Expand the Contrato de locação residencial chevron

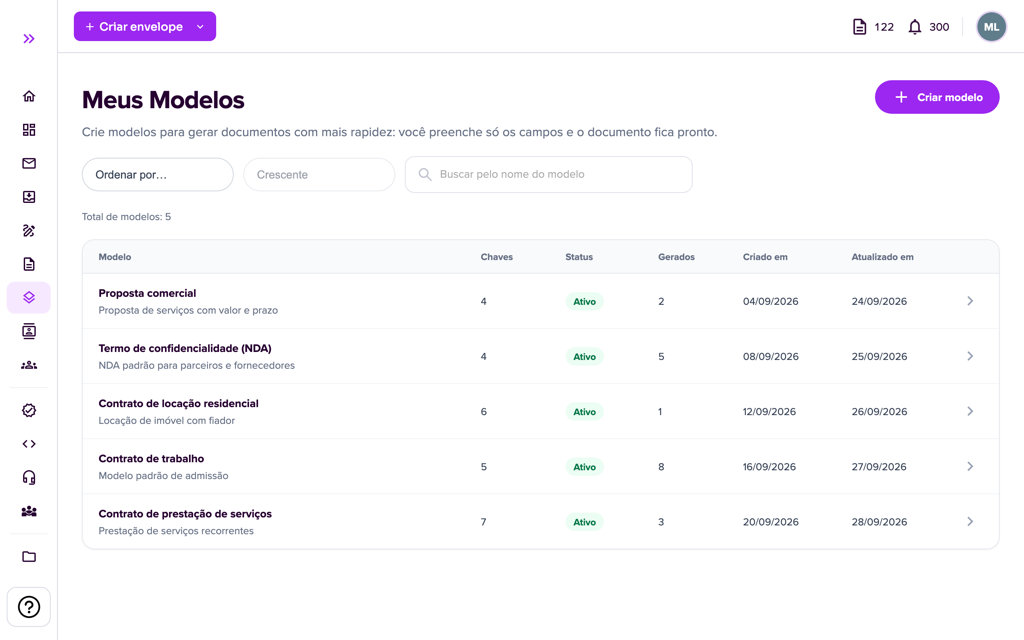click(x=970, y=411)
